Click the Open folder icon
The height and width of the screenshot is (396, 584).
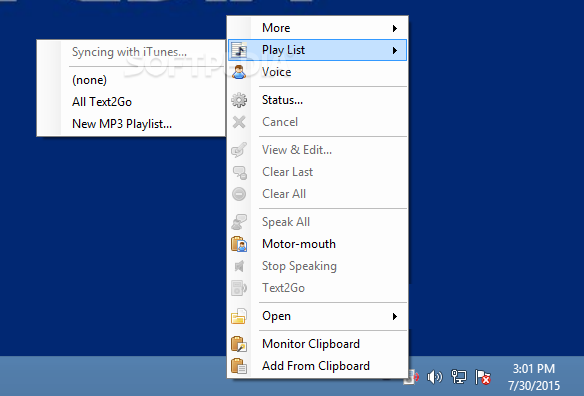point(239,316)
